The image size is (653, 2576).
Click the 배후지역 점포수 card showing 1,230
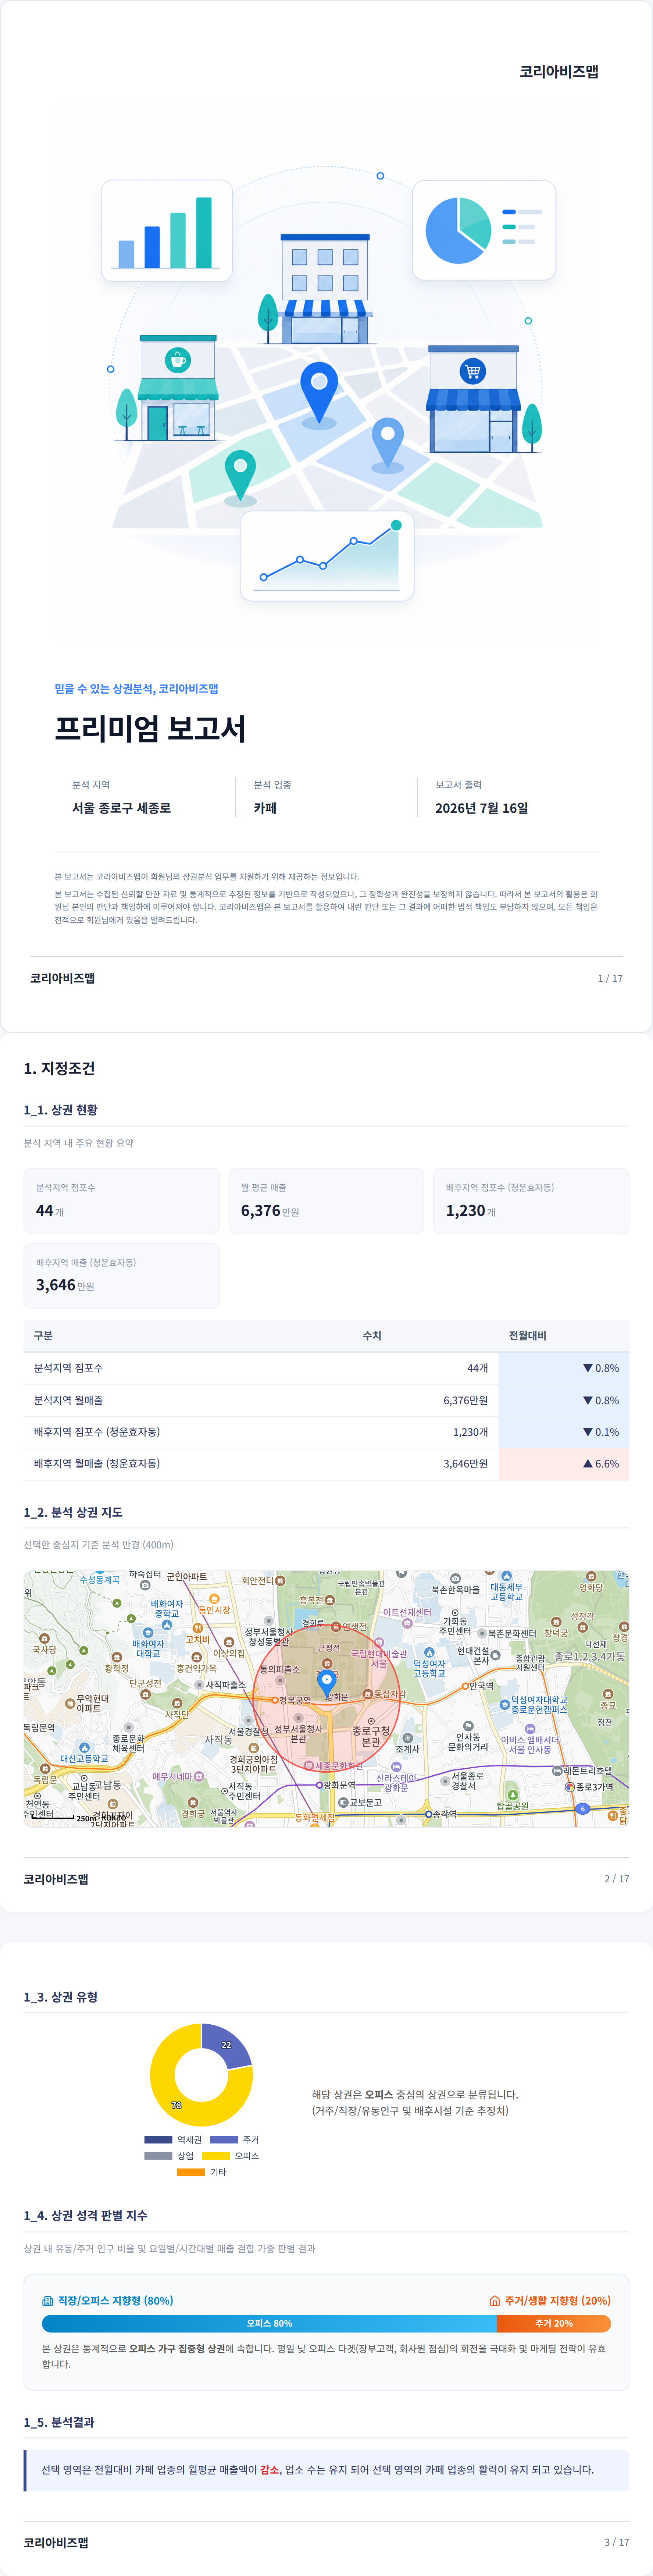pyautogui.click(x=531, y=1201)
